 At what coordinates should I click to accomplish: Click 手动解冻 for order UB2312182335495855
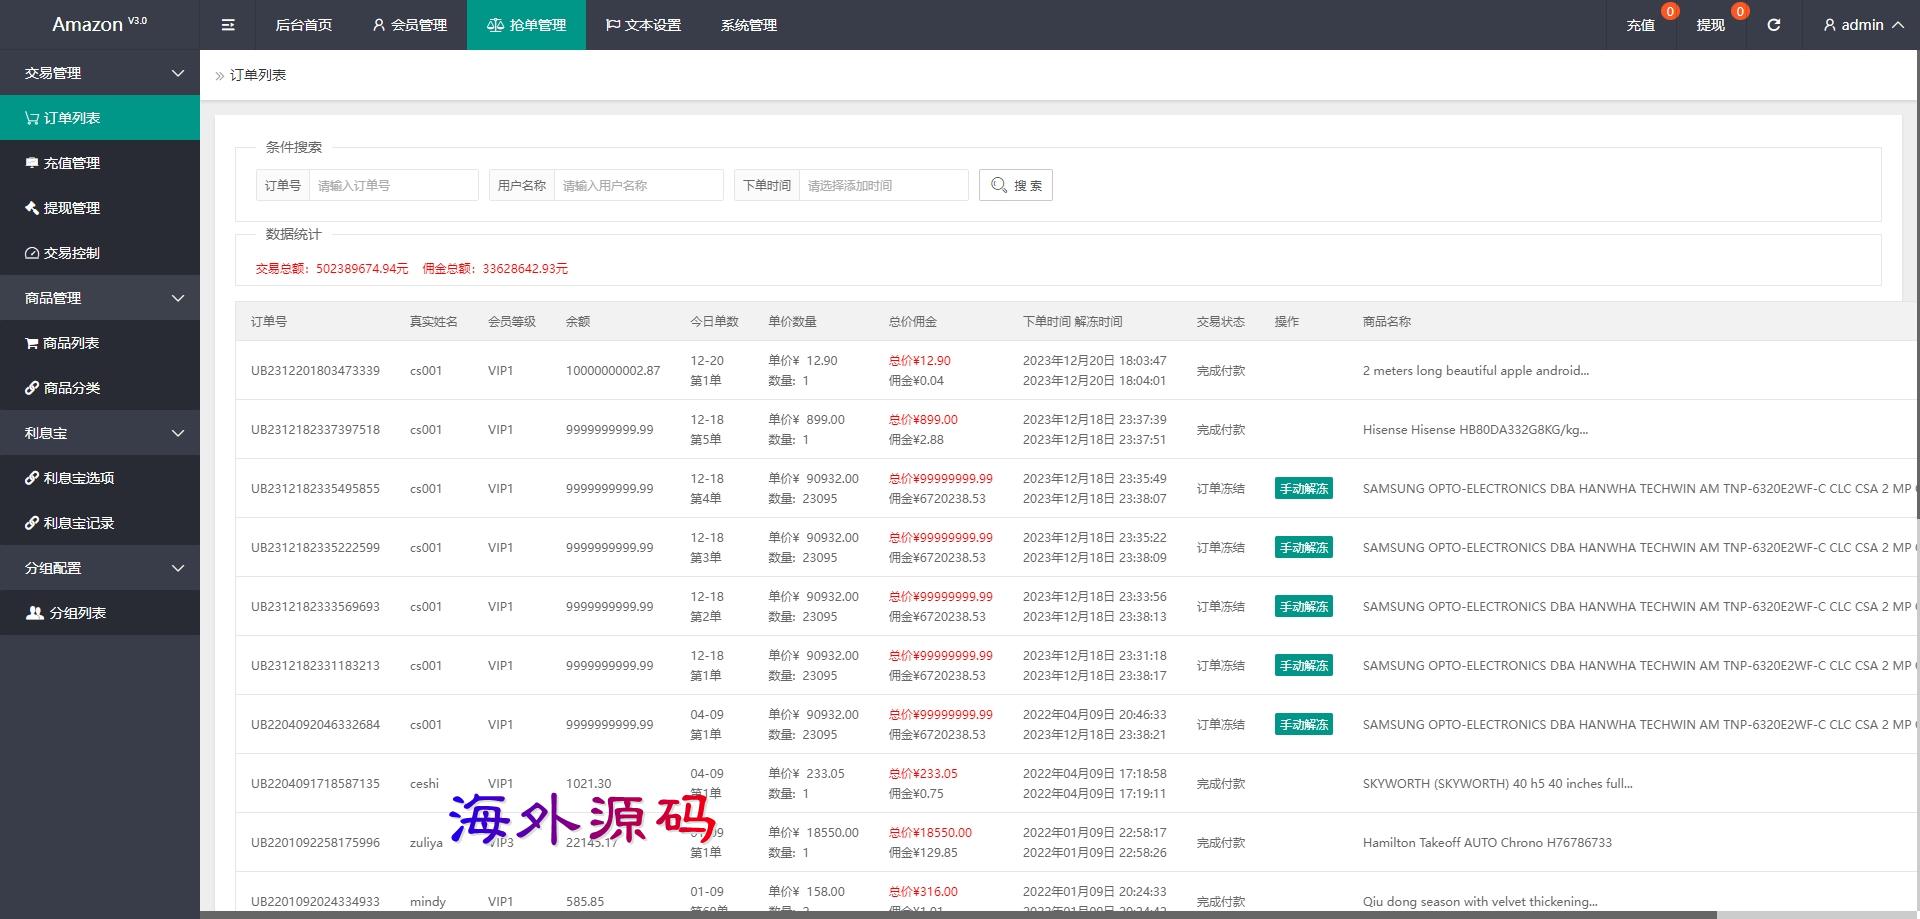coord(1304,489)
